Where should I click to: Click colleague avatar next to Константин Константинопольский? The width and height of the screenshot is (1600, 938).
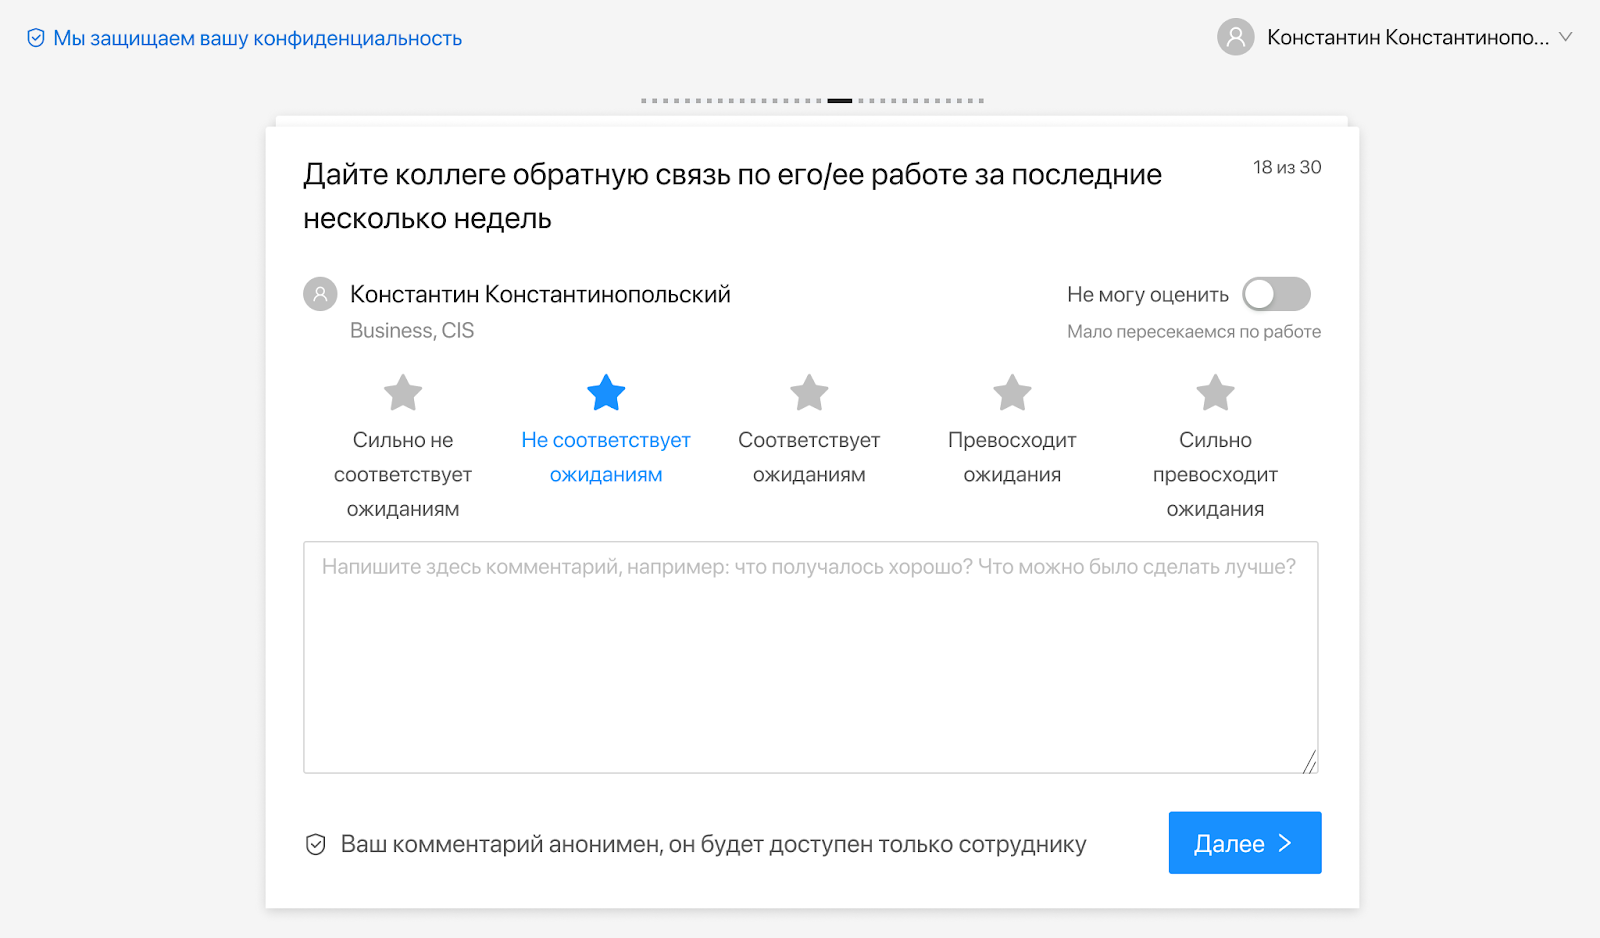pos(320,294)
